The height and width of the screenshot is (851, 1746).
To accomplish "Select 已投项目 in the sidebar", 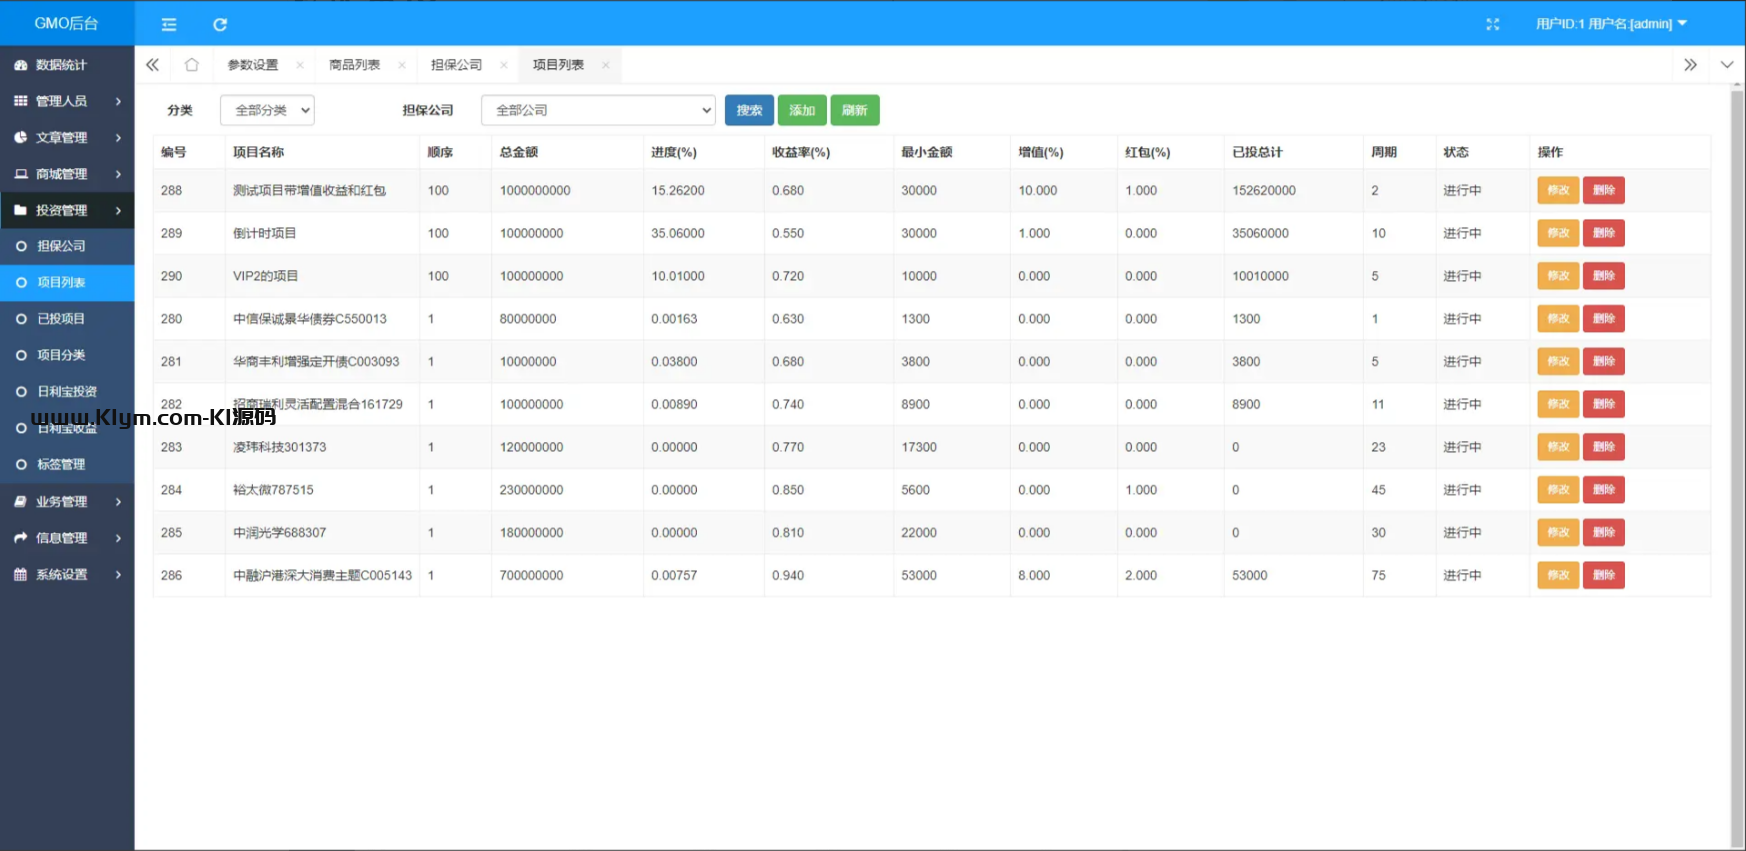I will (61, 319).
